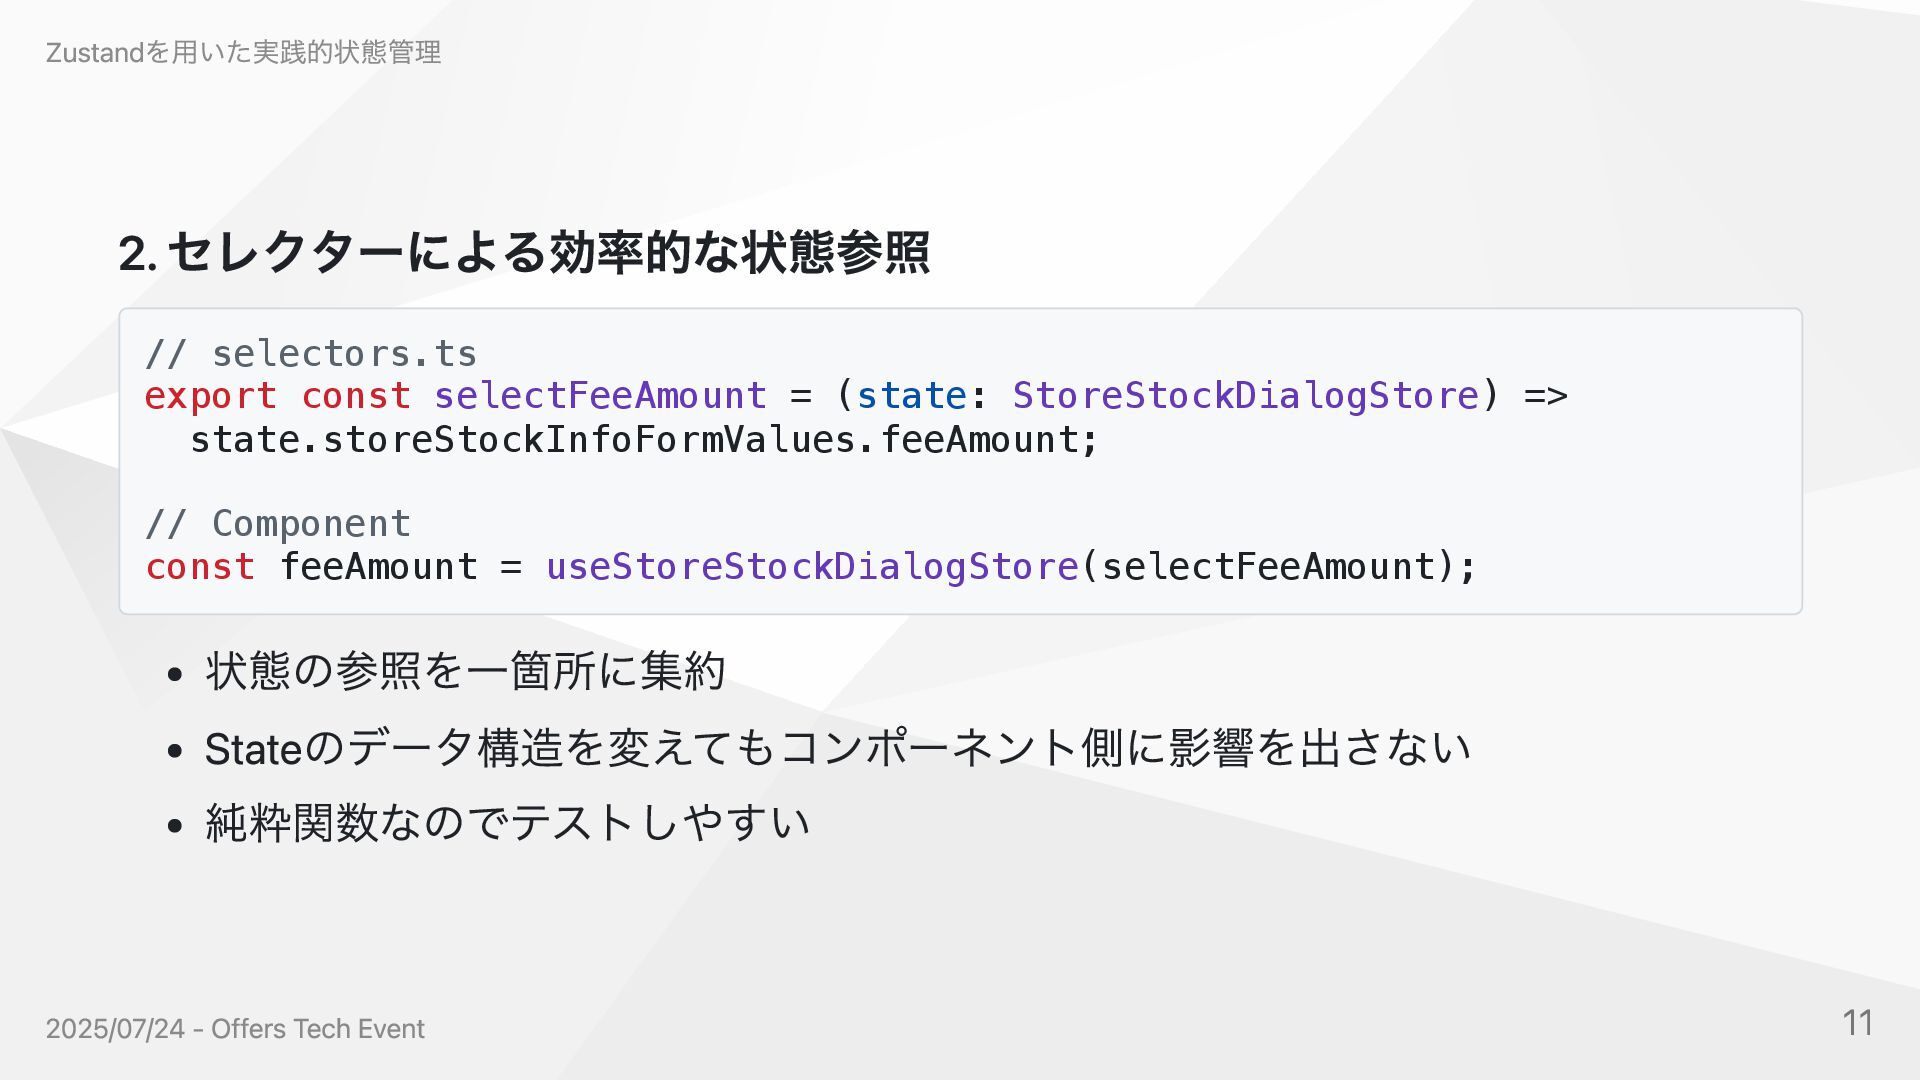Click the date 2025/07/24 in the footer

coord(115,1029)
